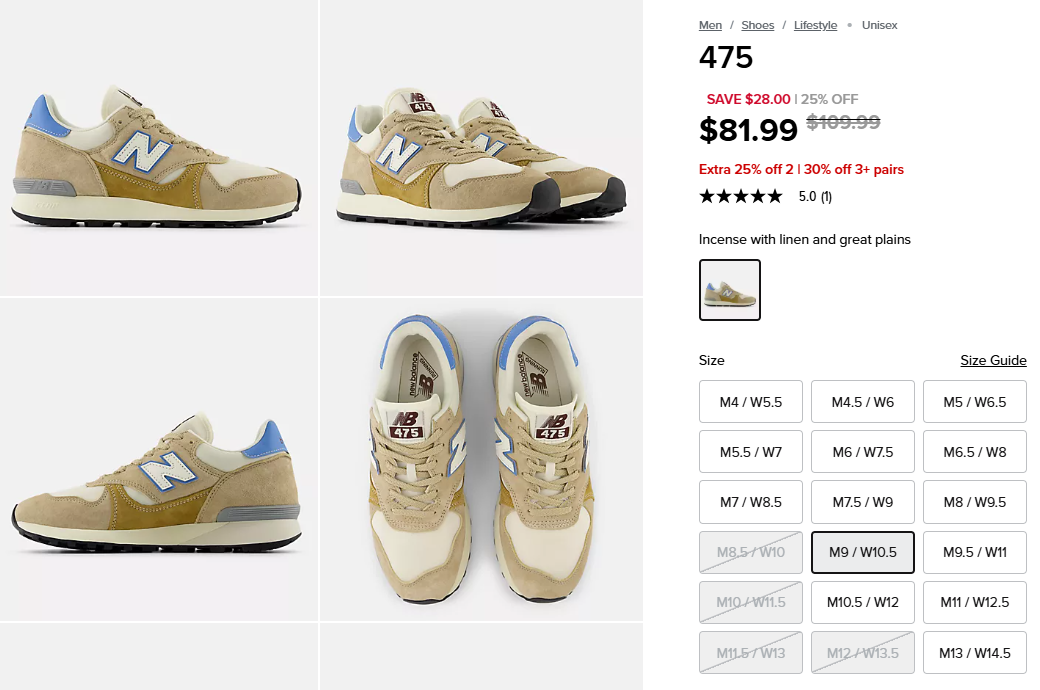Select size M10.5 / W12
1040x690 pixels.
coord(862,602)
